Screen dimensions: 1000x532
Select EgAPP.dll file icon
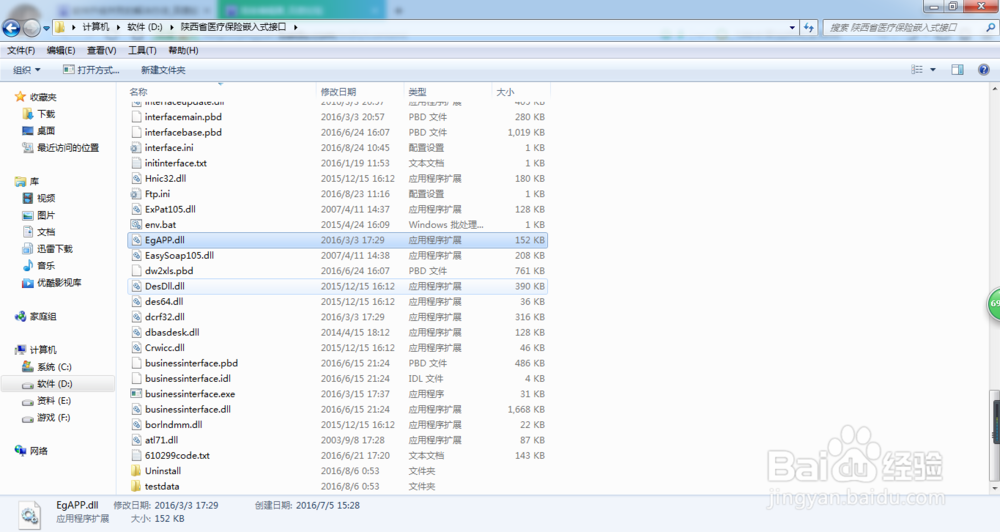pos(136,240)
